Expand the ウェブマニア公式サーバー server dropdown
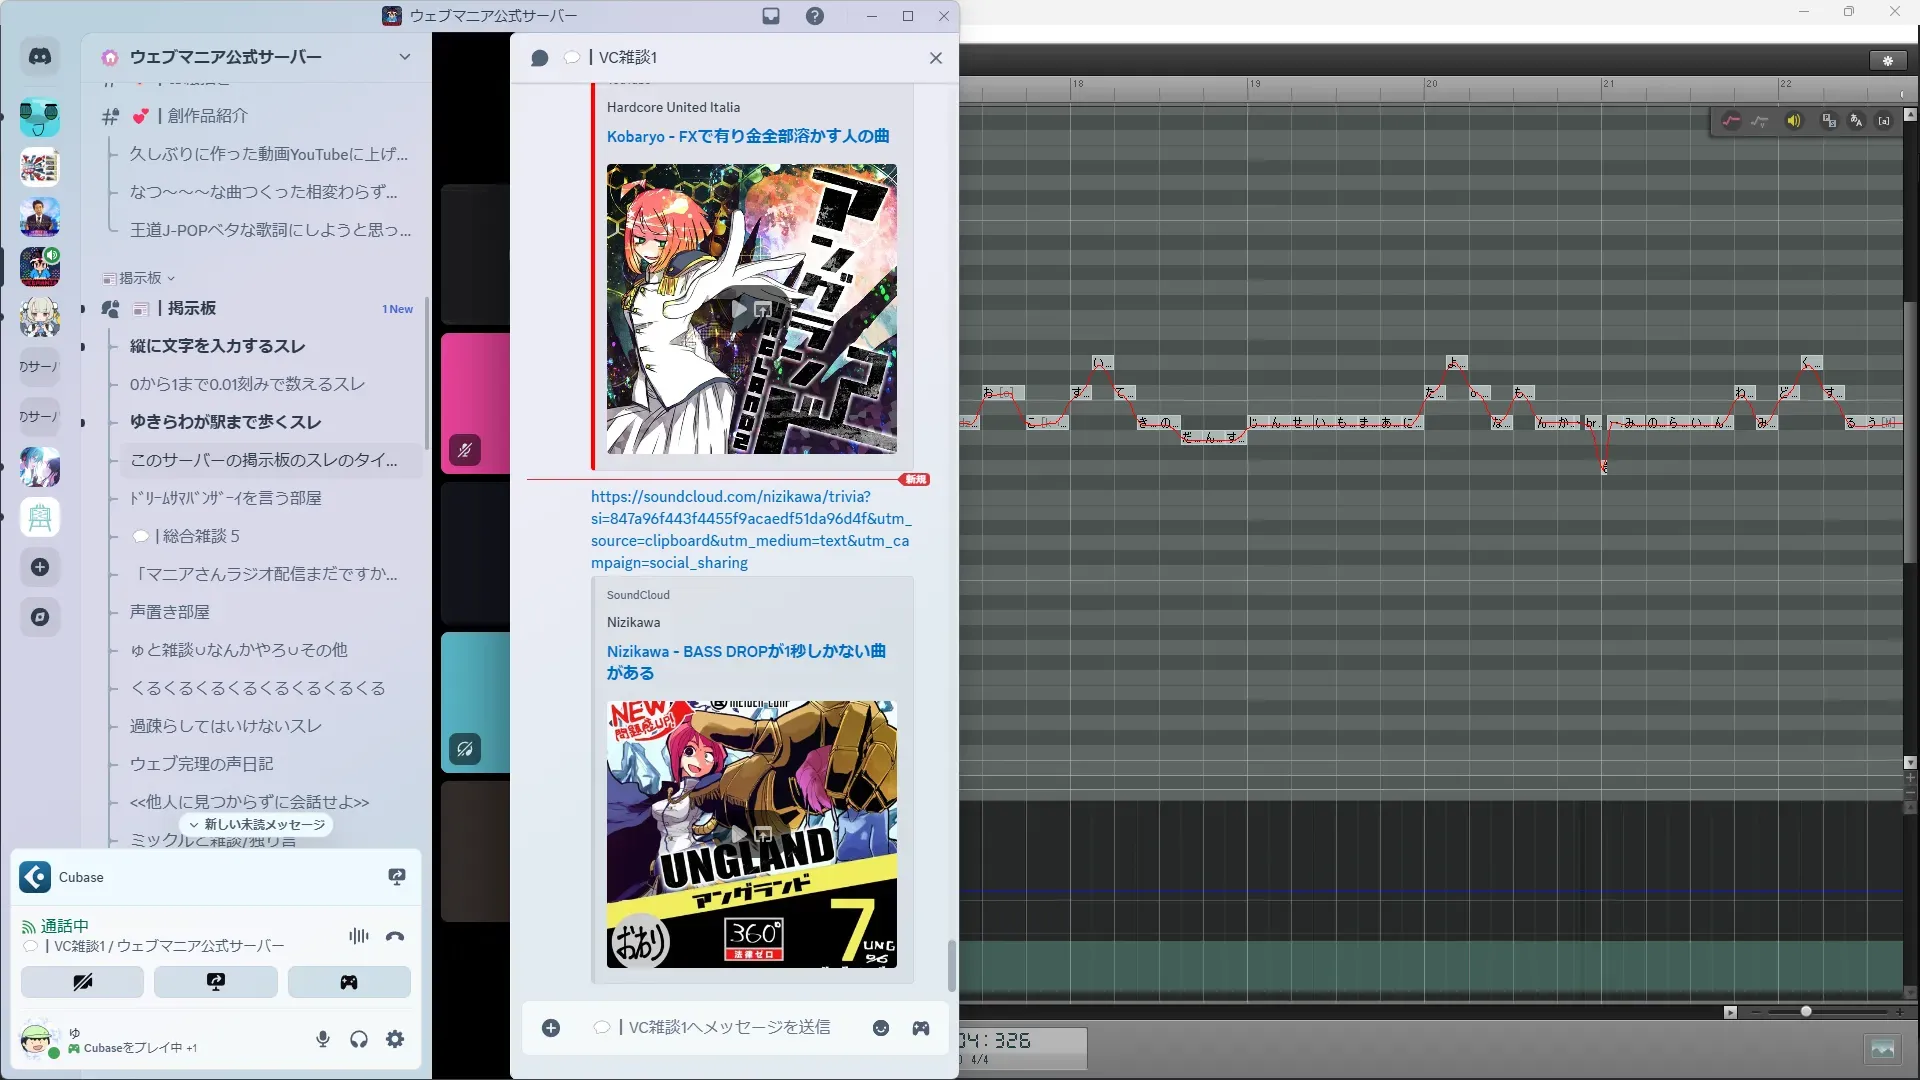The width and height of the screenshot is (1920, 1080). pos(404,57)
